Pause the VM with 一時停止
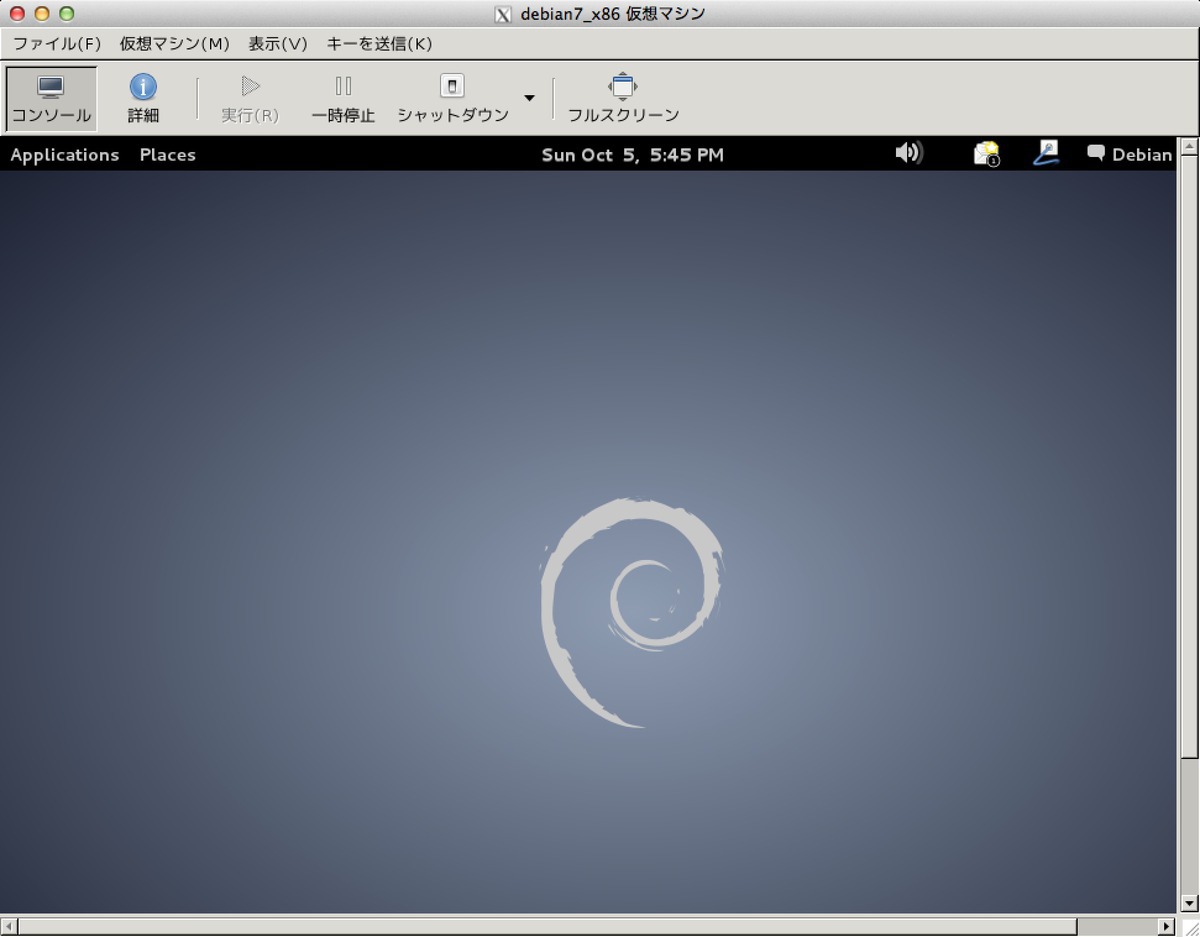This screenshot has width=1200, height=937. point(343,99)
